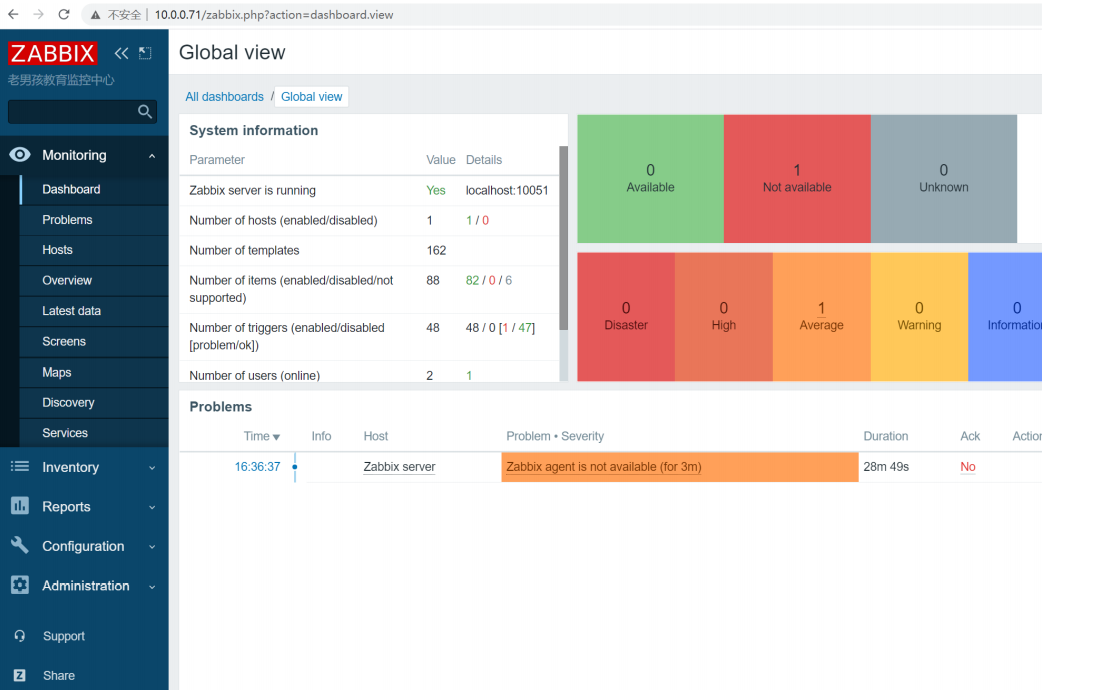Image resolution: width=1120 pixels, height=690 pixels.
Task: Click the Configuration wrench icon
Action: pyautogui.click(x=20, y=546)
